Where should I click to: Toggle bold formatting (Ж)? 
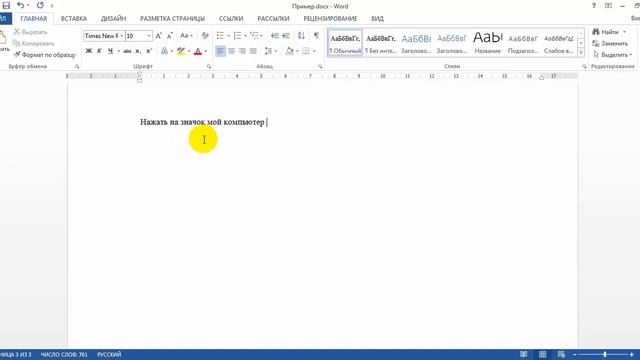(89, 51)
